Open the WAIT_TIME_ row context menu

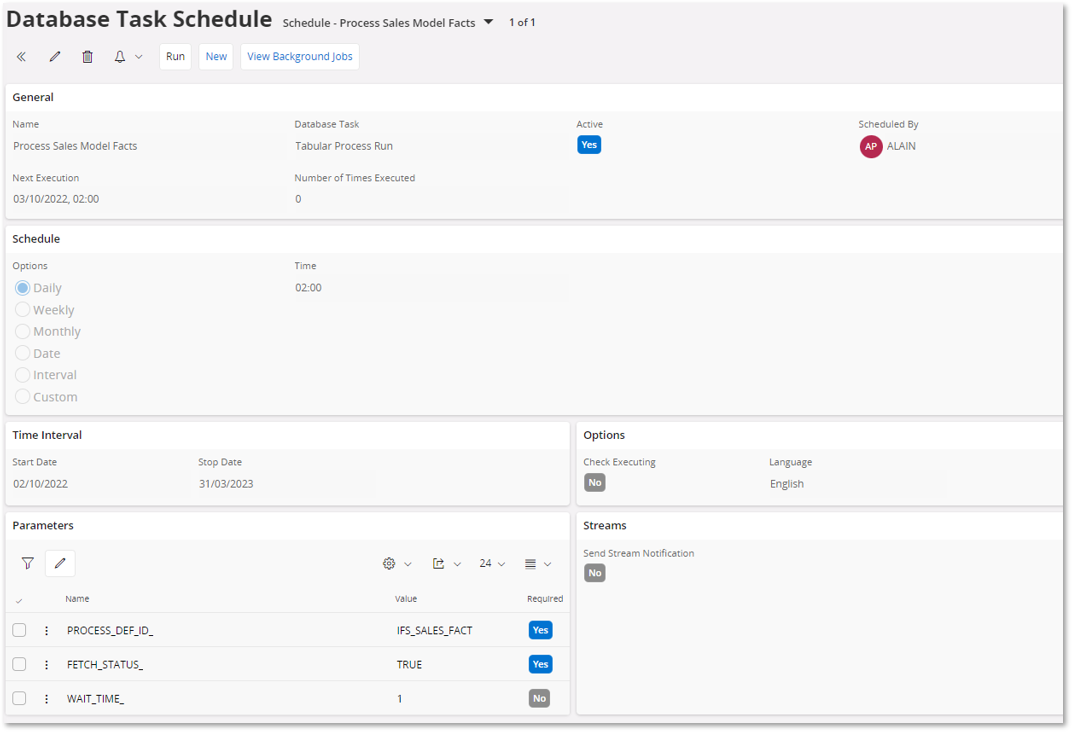(x=46, y=698)
